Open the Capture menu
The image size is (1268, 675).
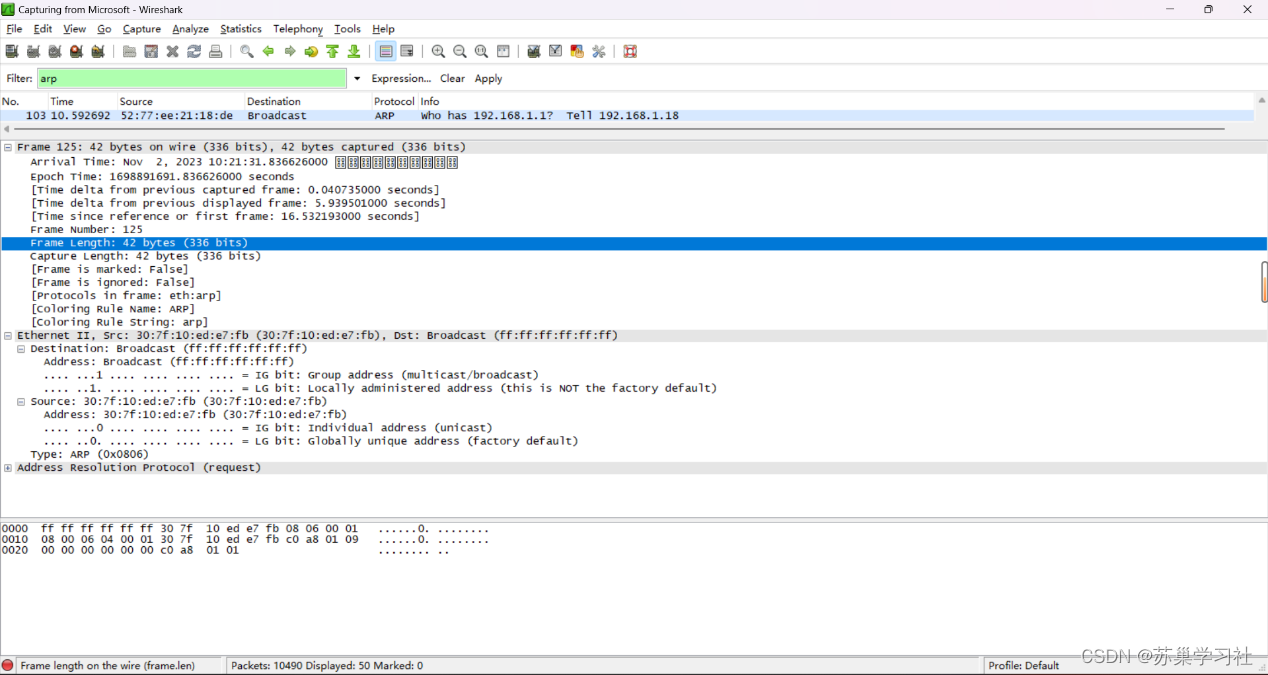[142, 29]
